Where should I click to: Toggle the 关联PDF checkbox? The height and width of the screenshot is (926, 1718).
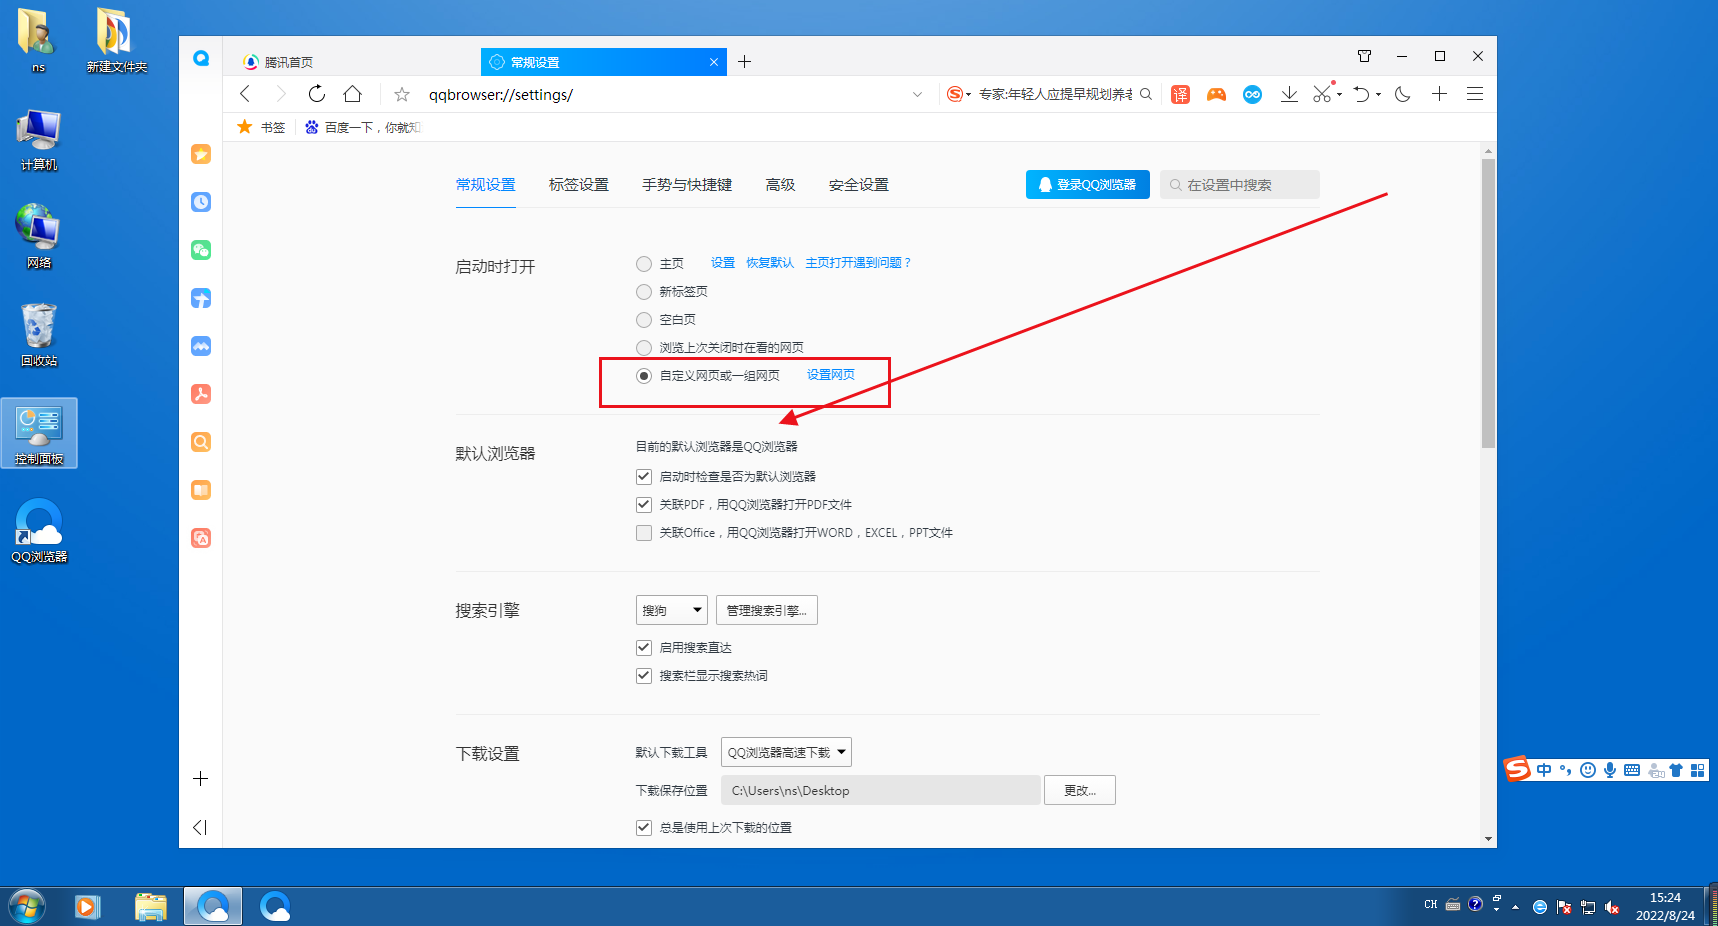644,505
